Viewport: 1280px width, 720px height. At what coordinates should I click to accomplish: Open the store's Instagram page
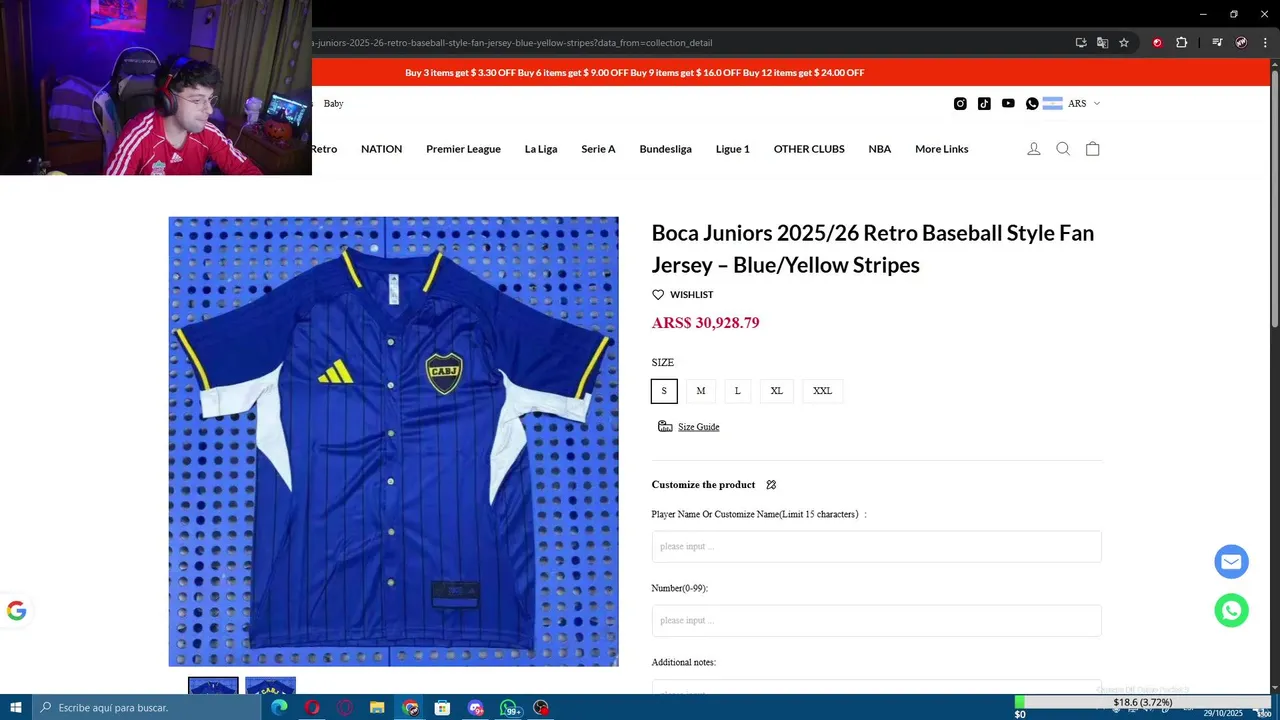(960, 104)
